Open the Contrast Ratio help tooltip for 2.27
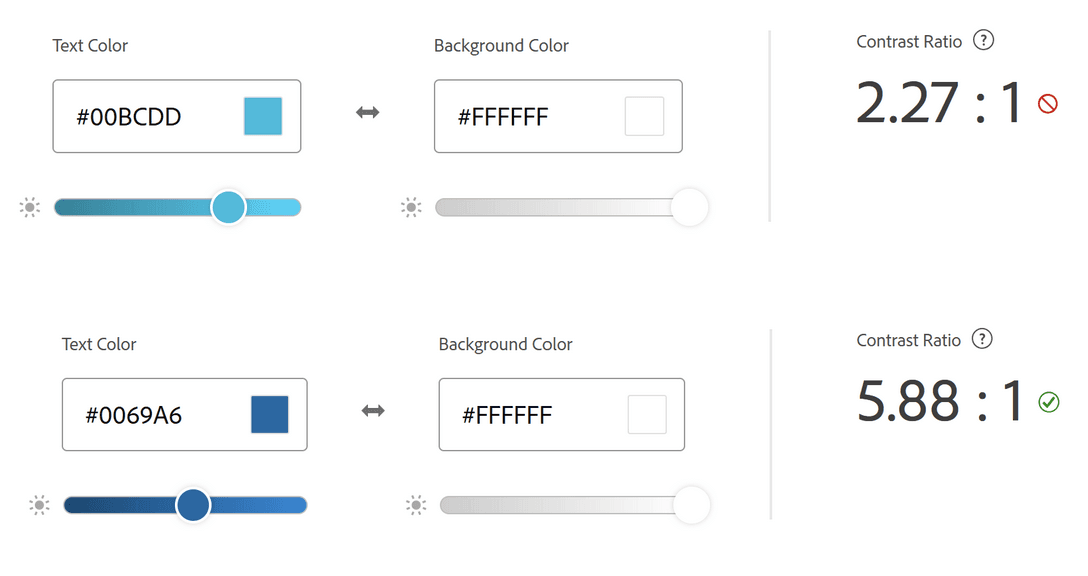This screenshot has width=1088, height=576. pos(983,41)
